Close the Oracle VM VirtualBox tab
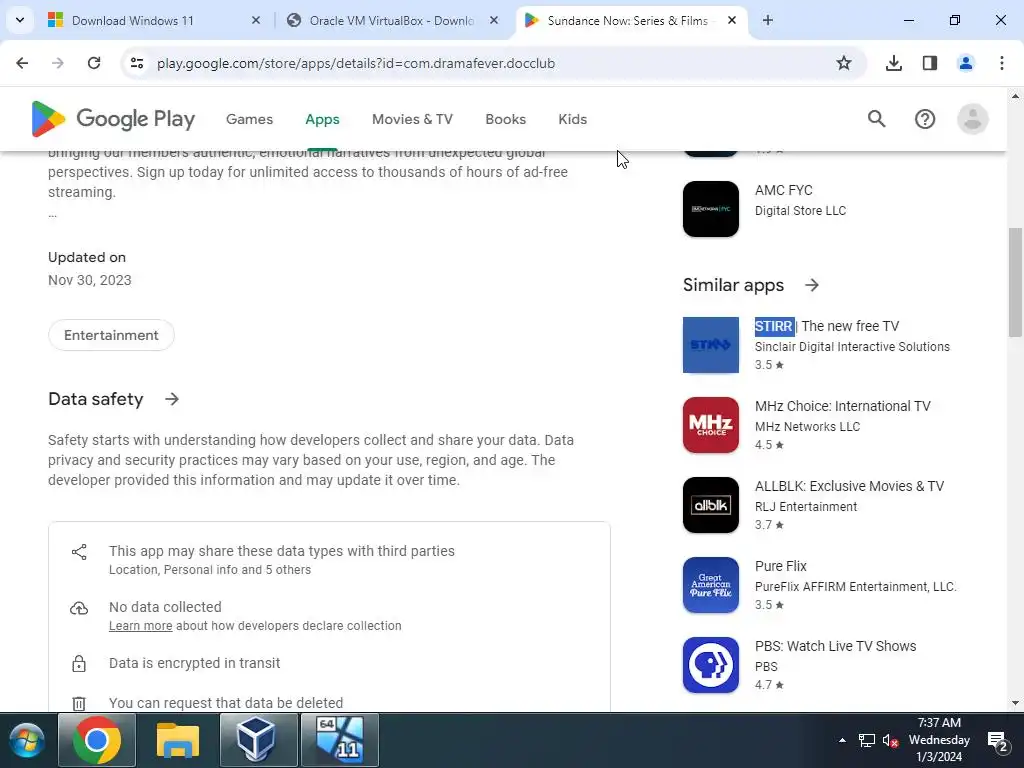The height and width of the screenshot is (768, 1024). coord(494,20)
